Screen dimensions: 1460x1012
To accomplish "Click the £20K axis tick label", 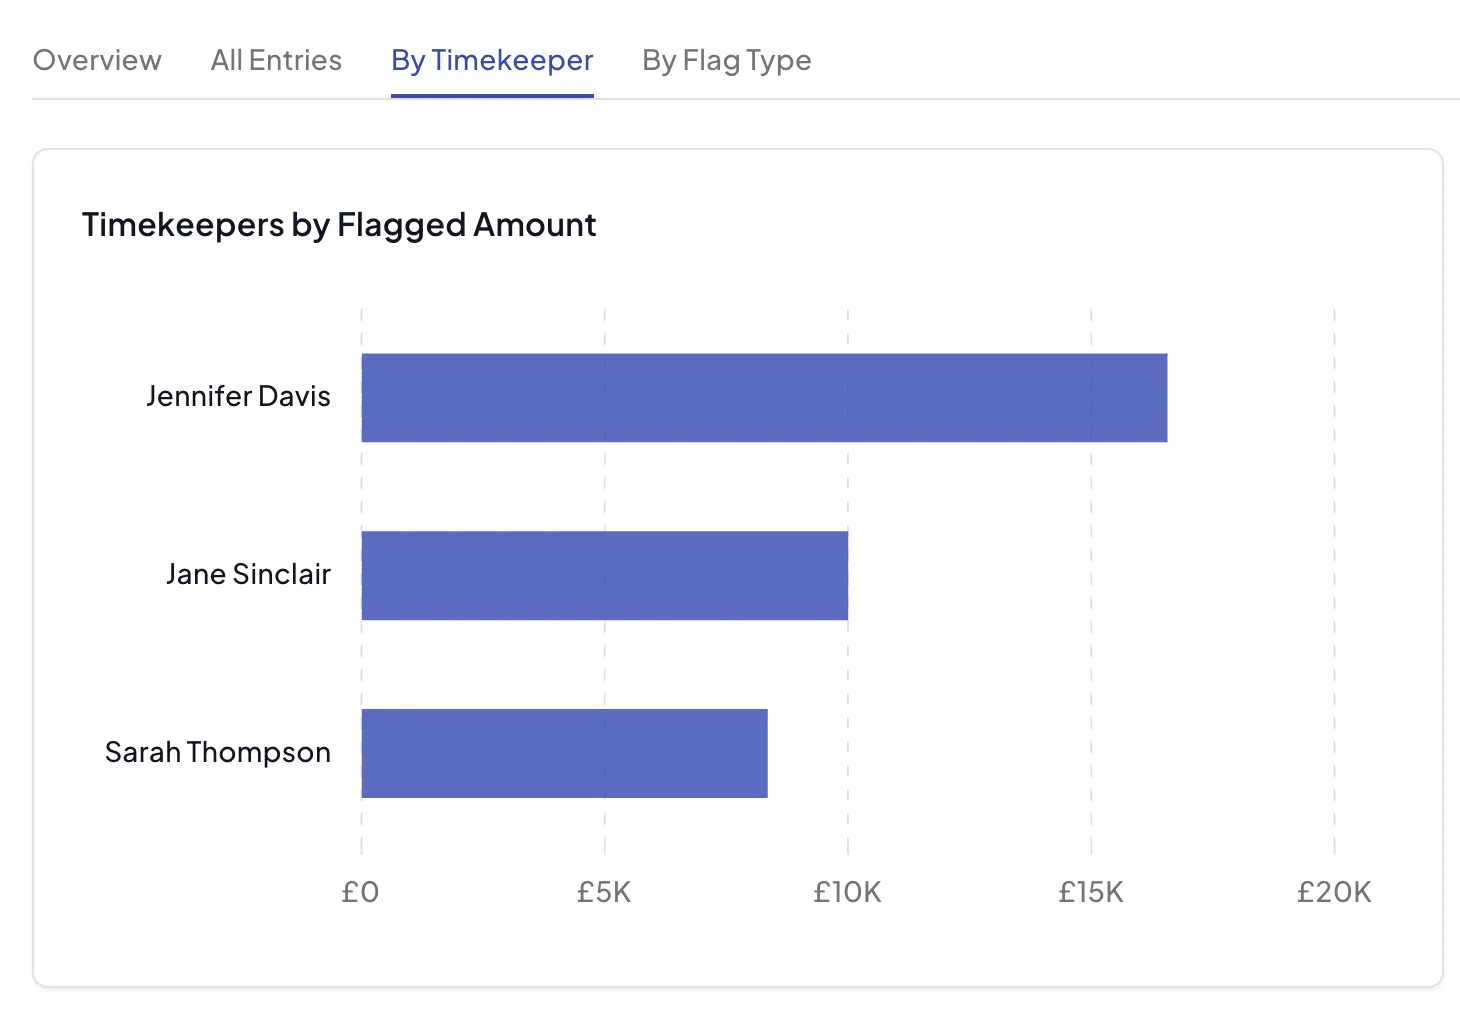I will 1334,892.
